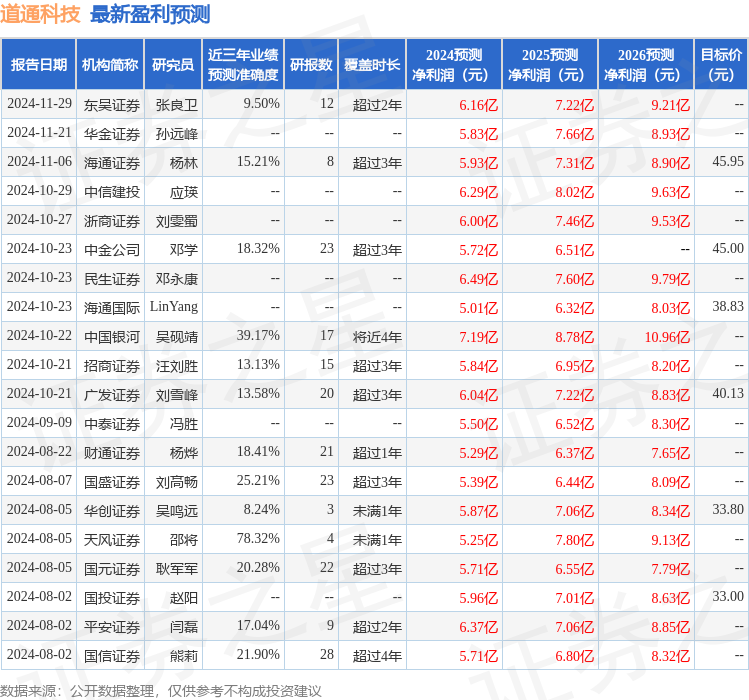Sort by 近三年业绩预测准确度 header
Screen dimensions: 749x700
coord(243,65)
